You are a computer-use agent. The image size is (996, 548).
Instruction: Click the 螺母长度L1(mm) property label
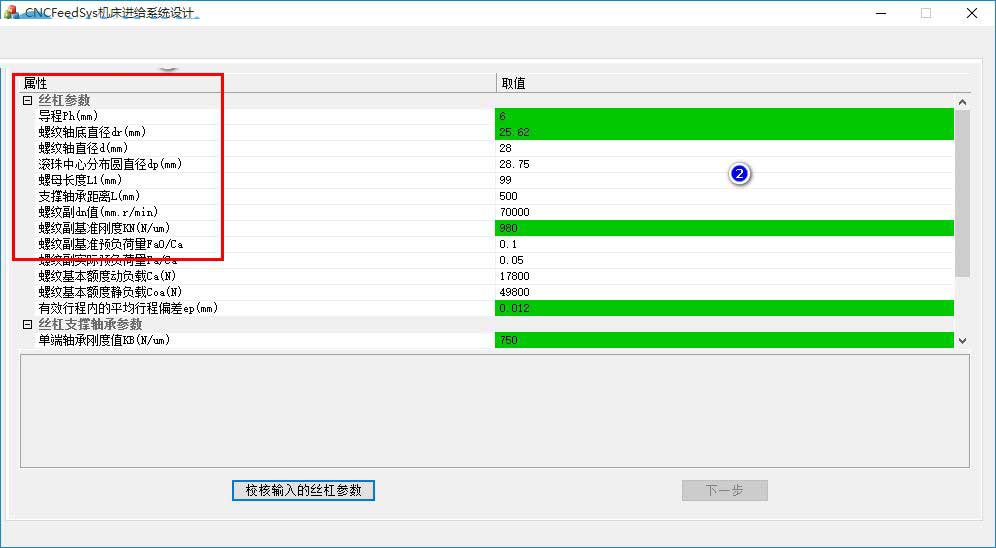coord(80,180)
